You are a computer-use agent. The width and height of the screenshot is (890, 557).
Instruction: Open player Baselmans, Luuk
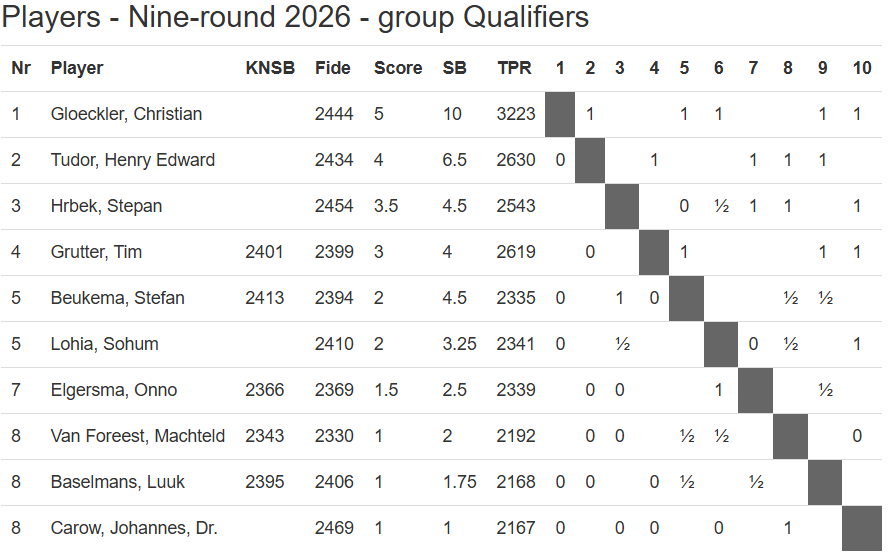tap(118, 482)
